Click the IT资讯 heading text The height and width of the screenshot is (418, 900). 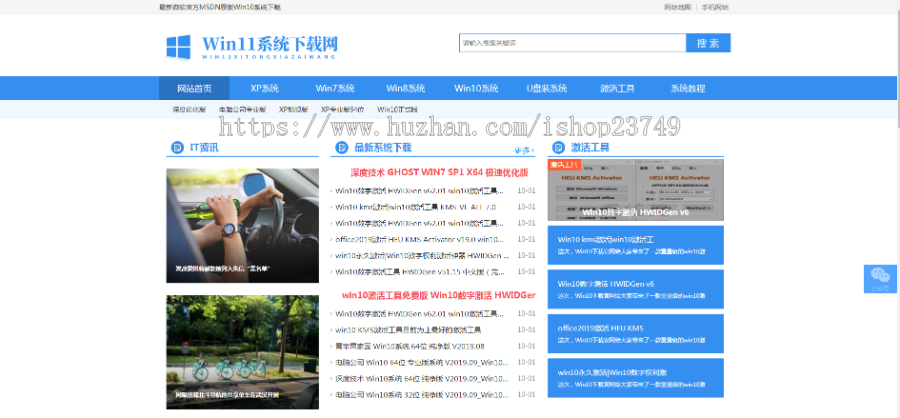[204, 148]
